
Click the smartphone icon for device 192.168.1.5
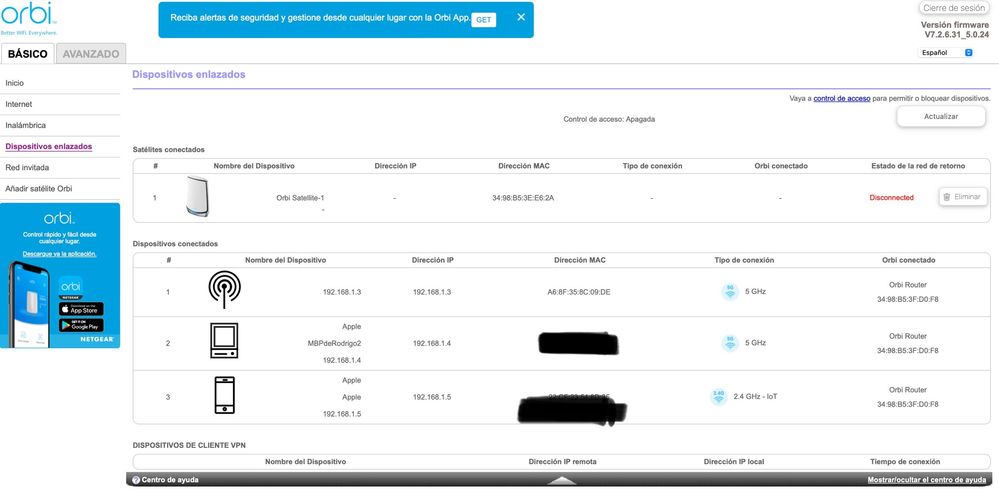(x=224, y=396)
